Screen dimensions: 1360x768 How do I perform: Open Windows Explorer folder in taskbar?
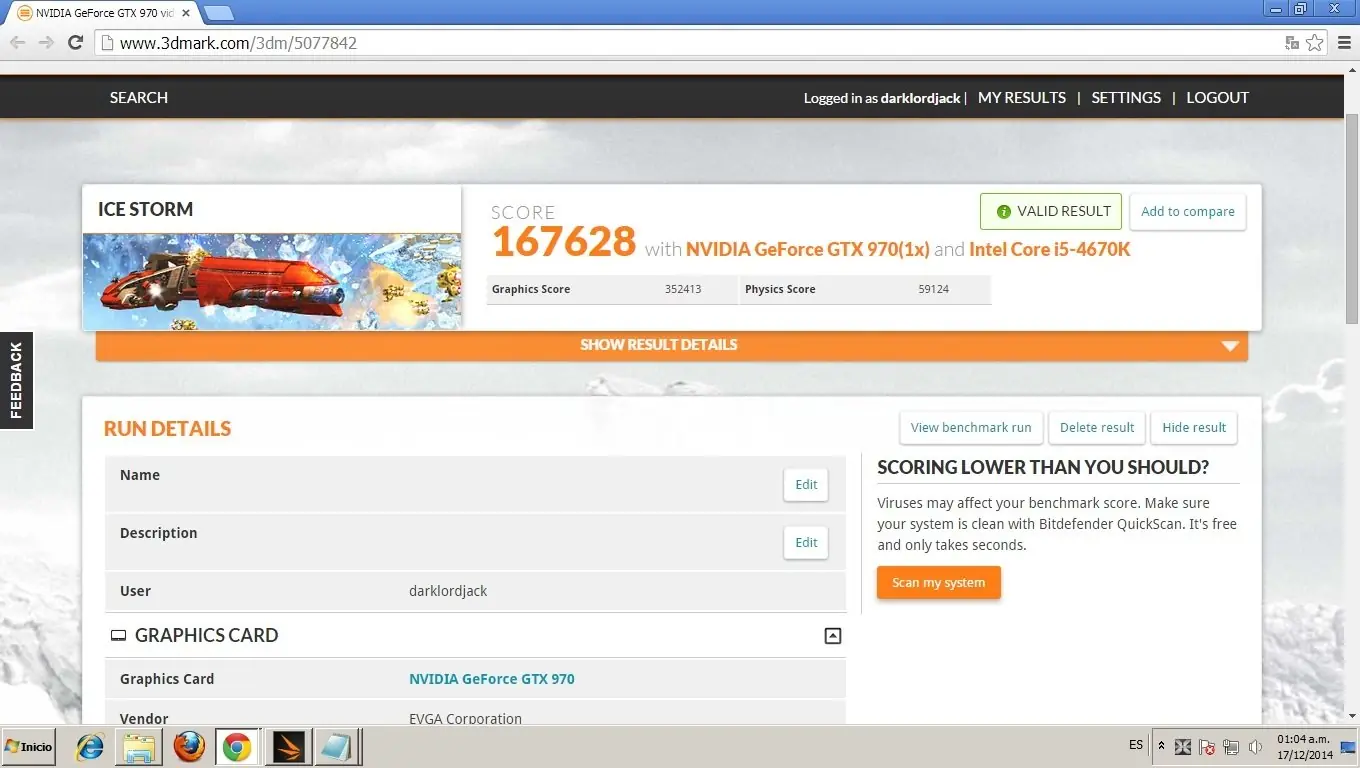[x=139, y=747]
